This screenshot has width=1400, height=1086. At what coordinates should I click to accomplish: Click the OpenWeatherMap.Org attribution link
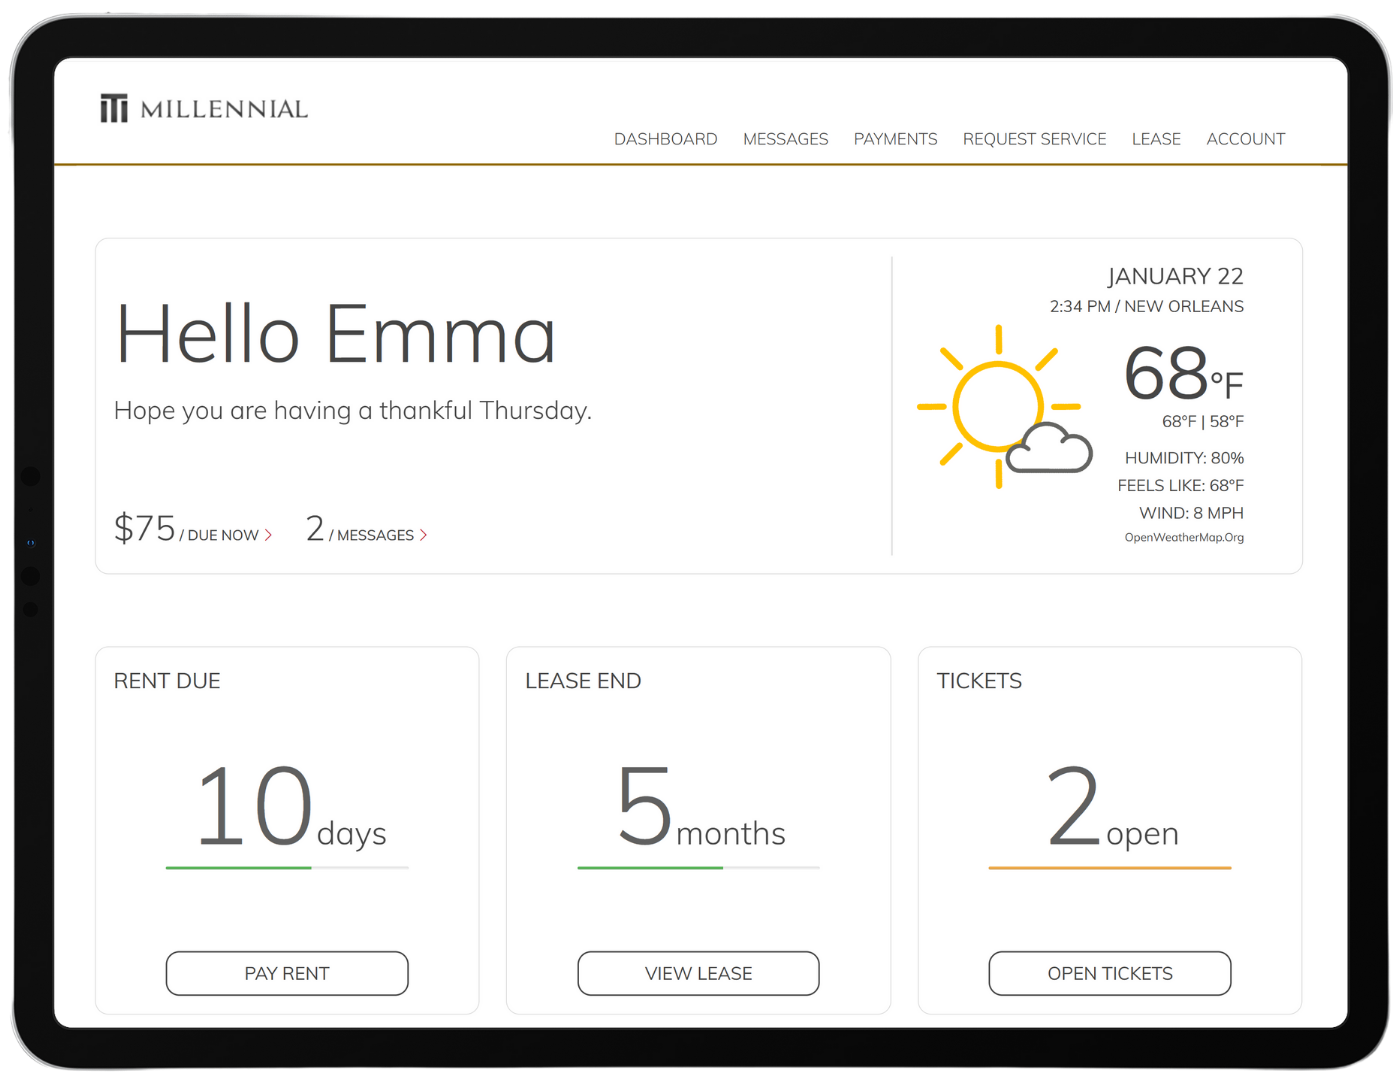tap(1185, 537)
